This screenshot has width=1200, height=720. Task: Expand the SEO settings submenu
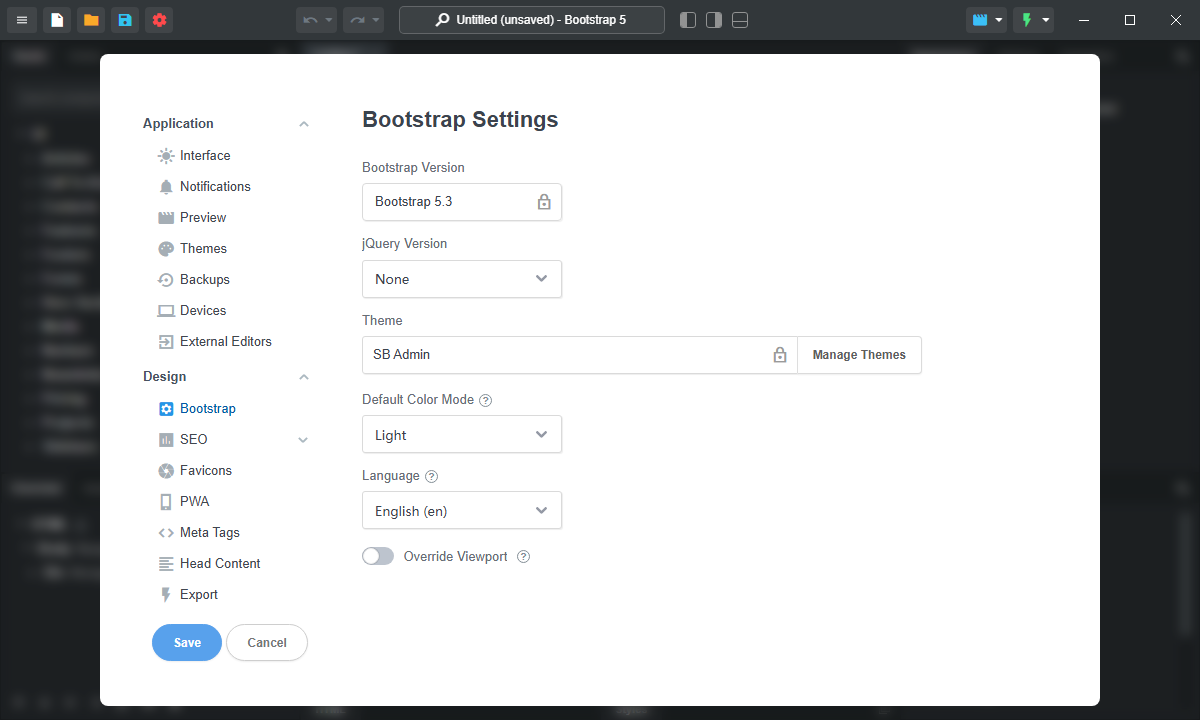[302, 439]
